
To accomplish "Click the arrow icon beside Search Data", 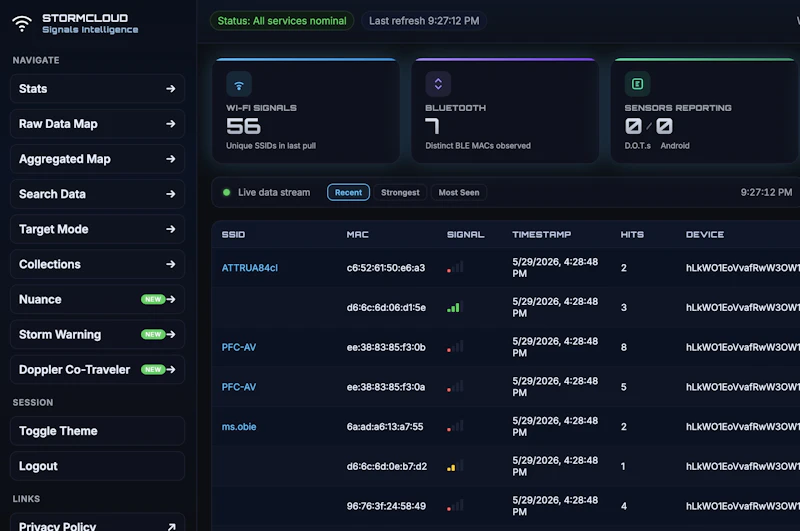I will pyautogui.click(x=170, y=194).
